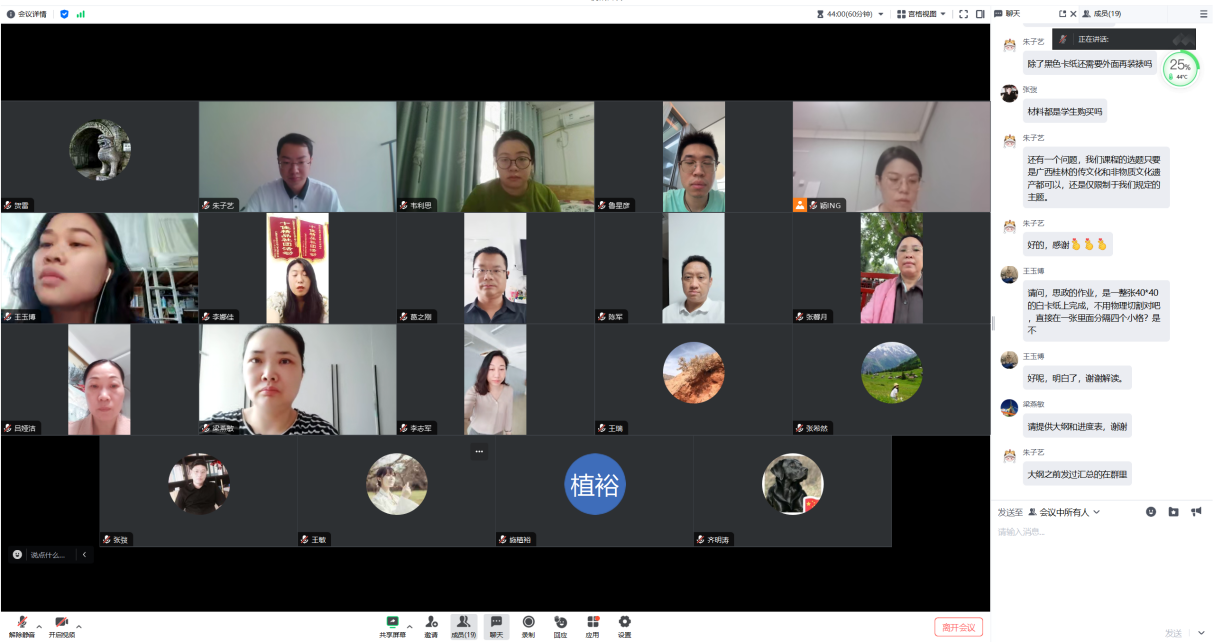Click 会议详情 meeting details
The width and height of the screenshot is (1214, 642).
click(x=27, y=14)
